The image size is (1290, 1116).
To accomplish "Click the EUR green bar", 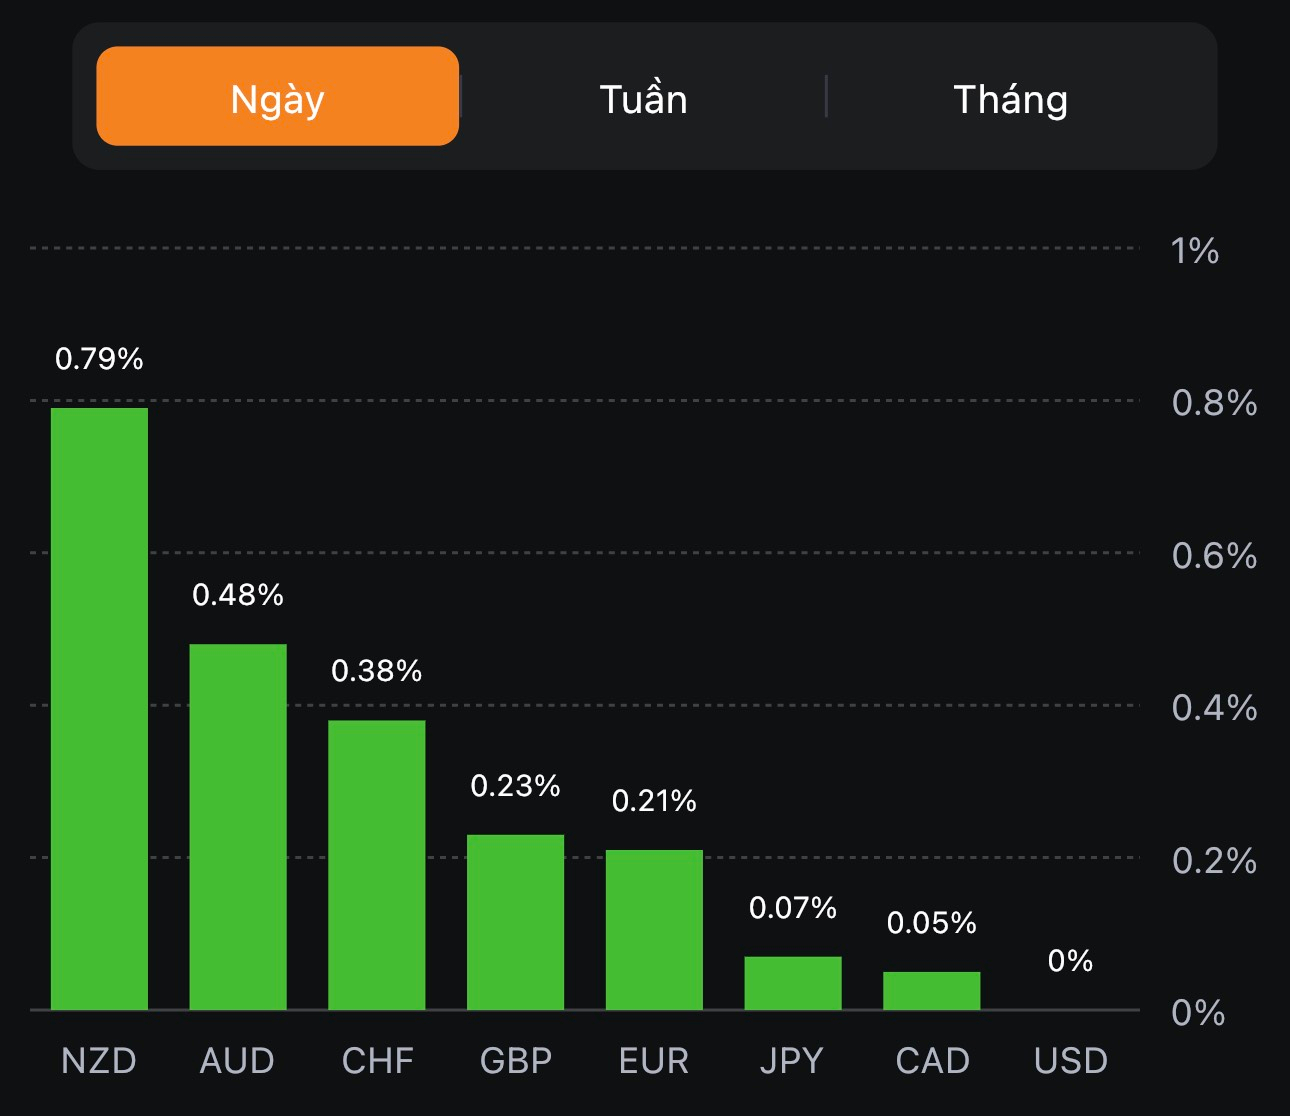I will pyautogui.click(x=654, y=929).
